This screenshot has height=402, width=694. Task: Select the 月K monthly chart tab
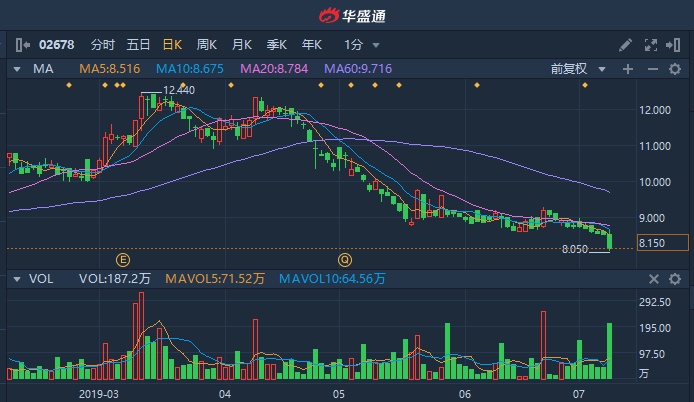(241, 45)
